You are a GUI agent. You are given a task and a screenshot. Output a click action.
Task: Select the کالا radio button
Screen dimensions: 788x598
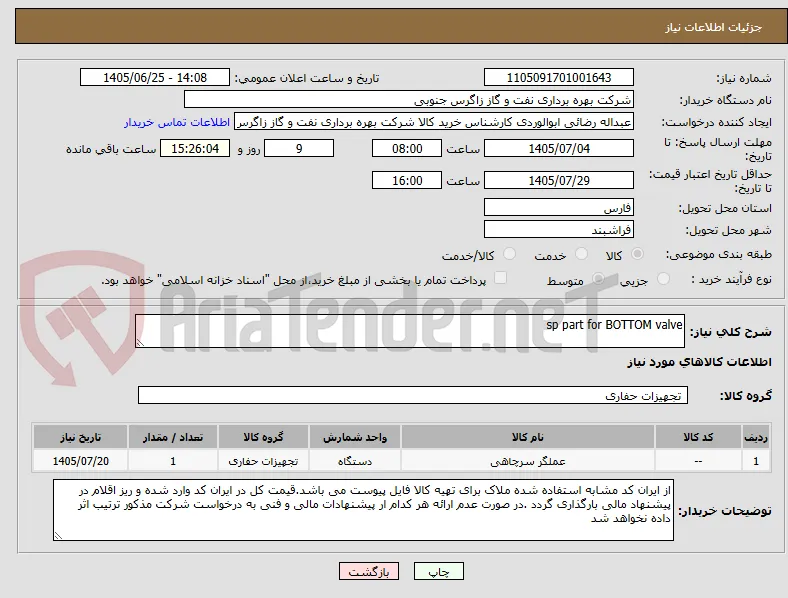coord(637,254)
